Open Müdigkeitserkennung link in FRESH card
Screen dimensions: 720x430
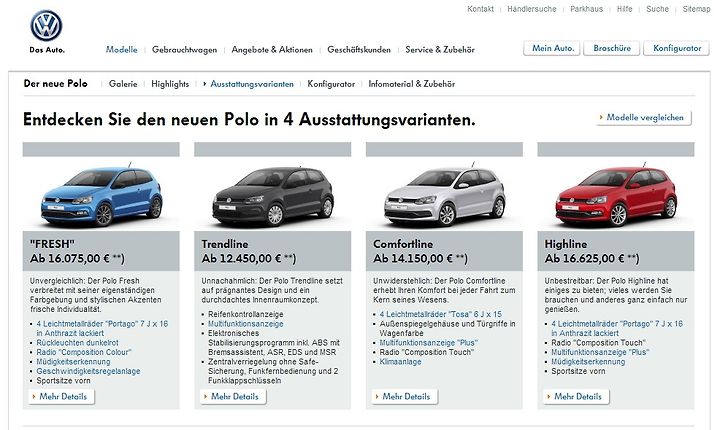(x=73, y=362)
